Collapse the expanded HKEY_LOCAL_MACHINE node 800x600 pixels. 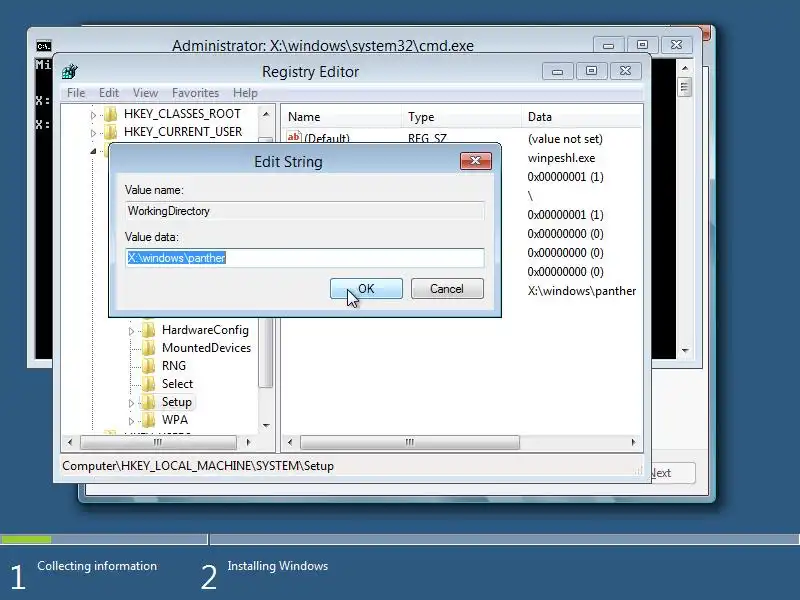coord(93,151)
